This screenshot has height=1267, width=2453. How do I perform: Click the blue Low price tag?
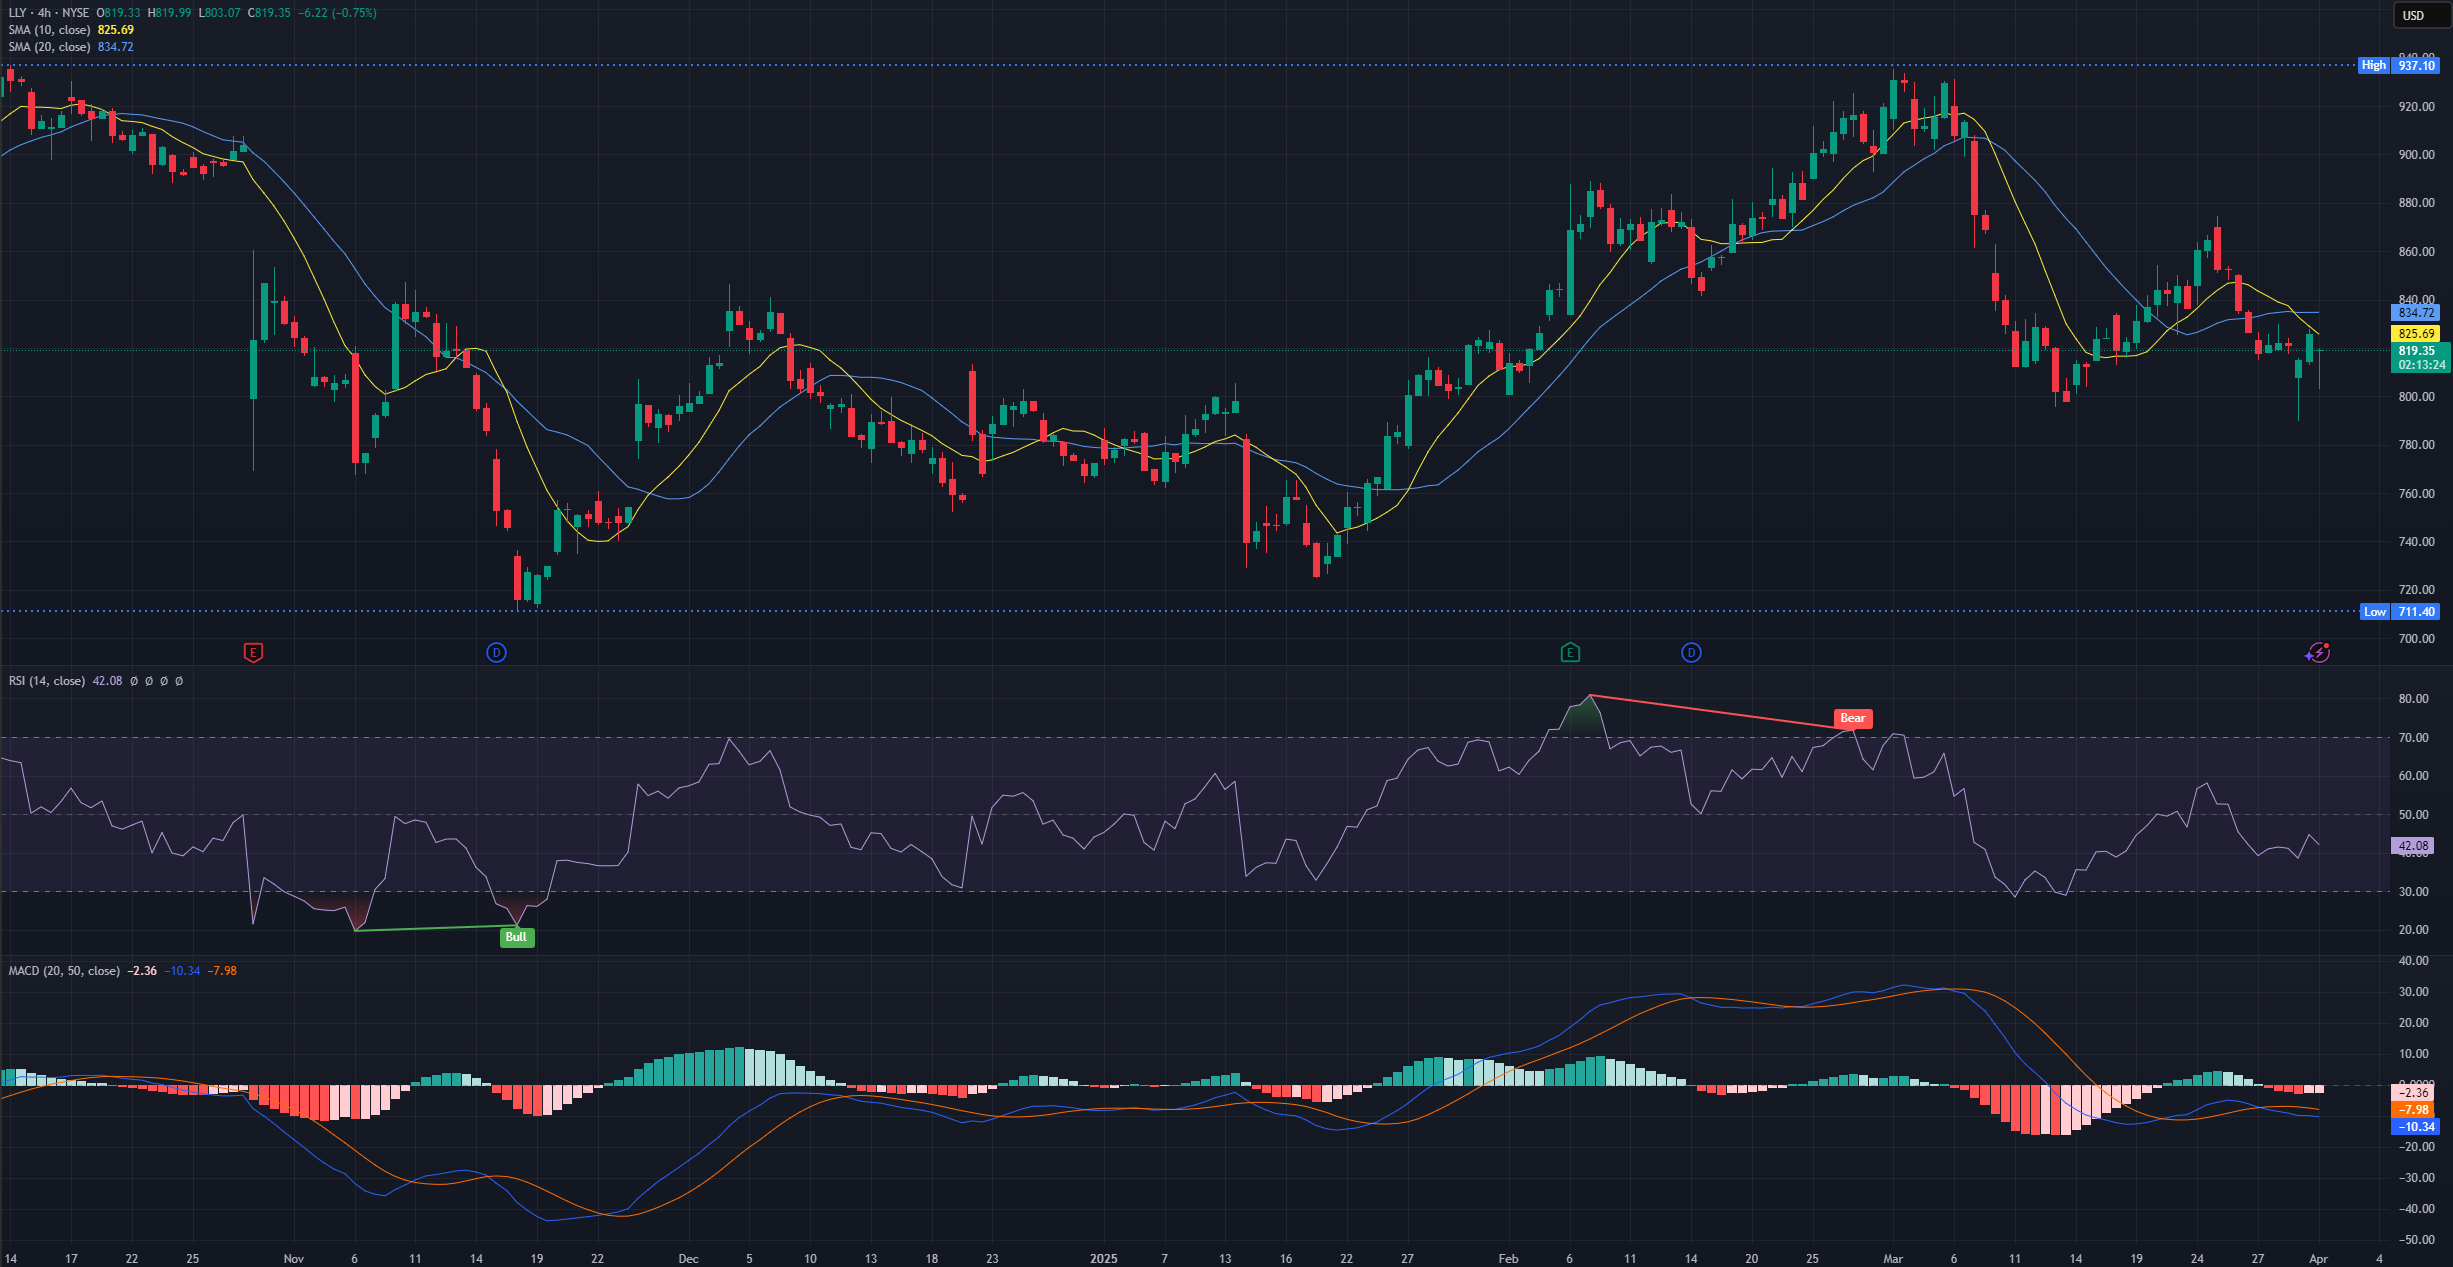(2374, 612)
